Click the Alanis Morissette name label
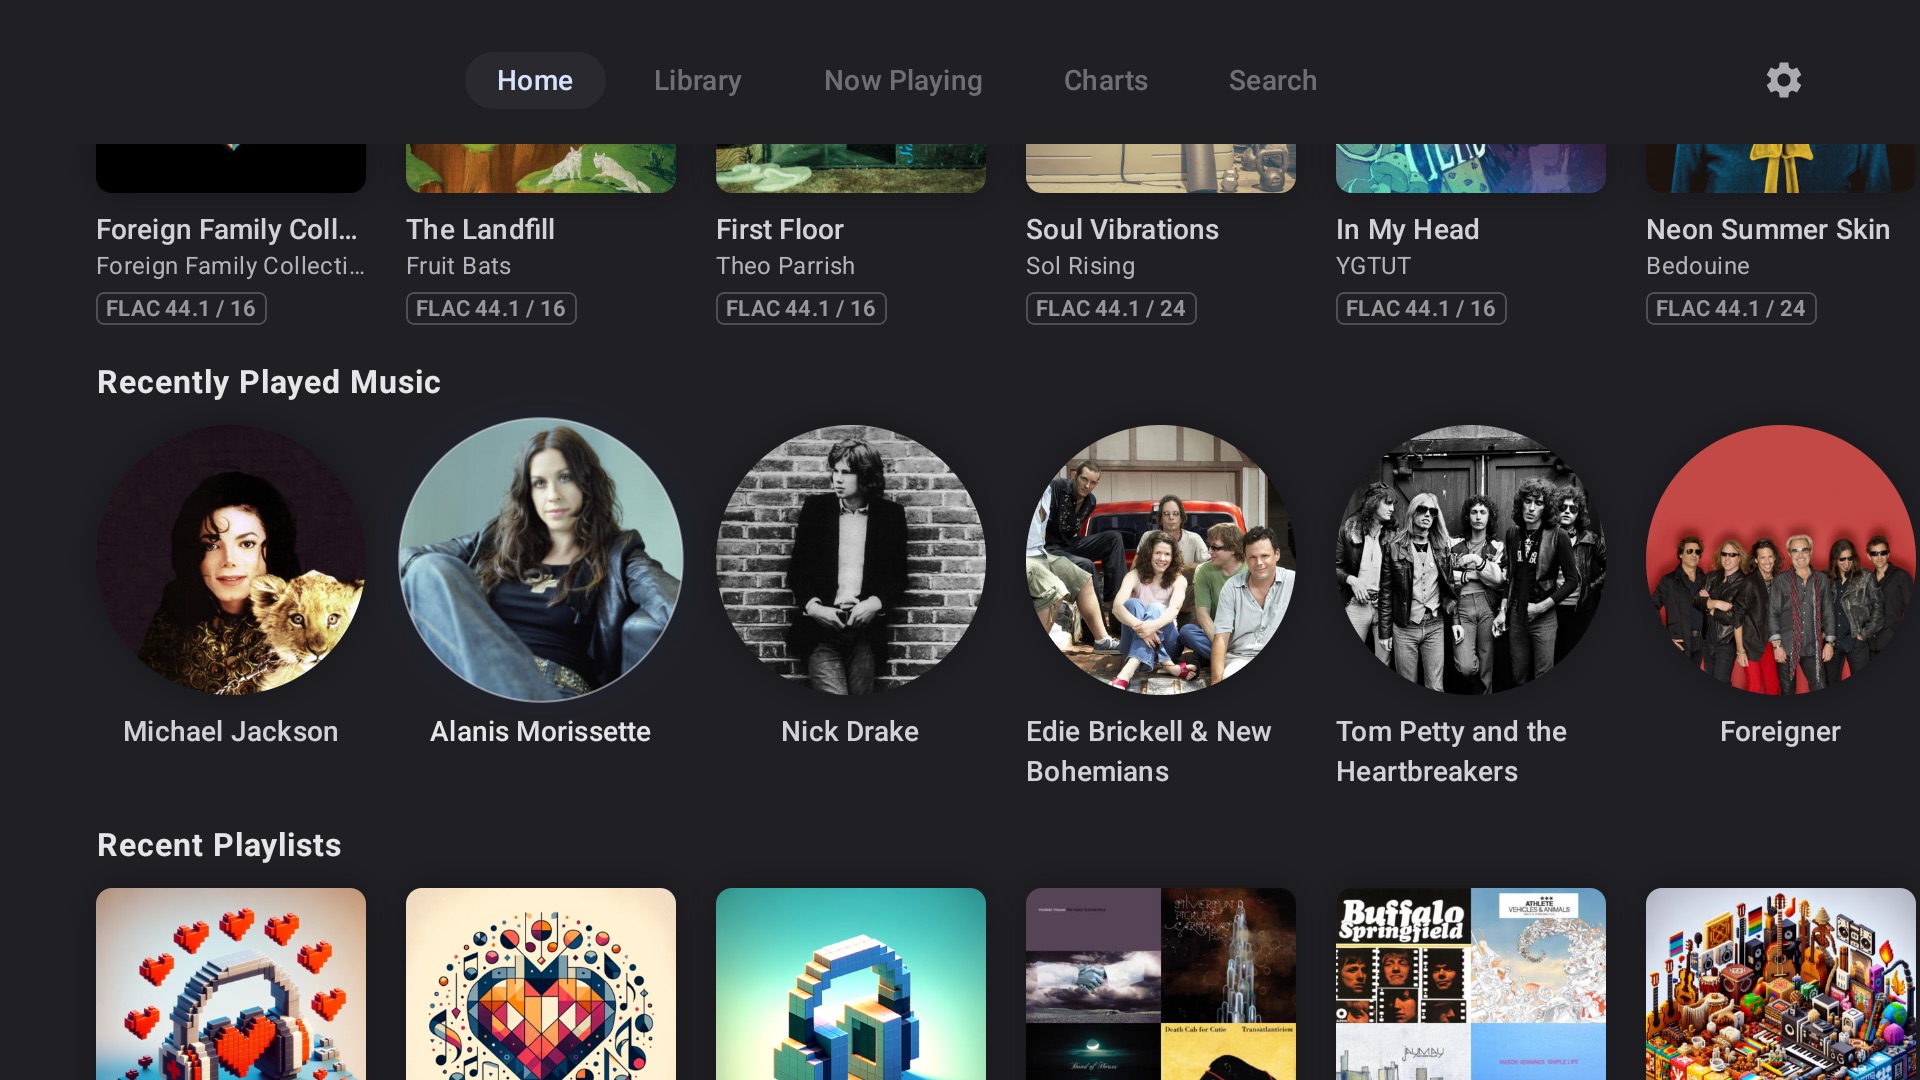Screen dimensions: 1920x1080 click(x=541, y=731)
